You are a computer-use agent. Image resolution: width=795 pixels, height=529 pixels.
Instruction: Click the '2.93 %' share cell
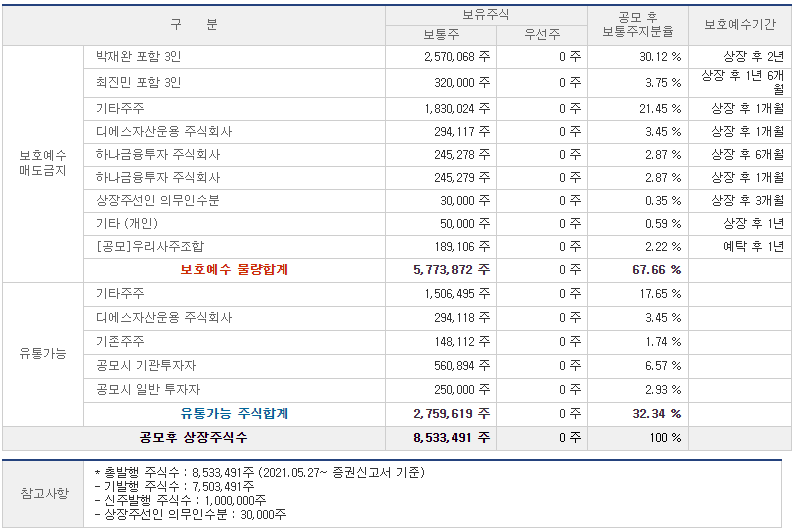tap(663, 390)
